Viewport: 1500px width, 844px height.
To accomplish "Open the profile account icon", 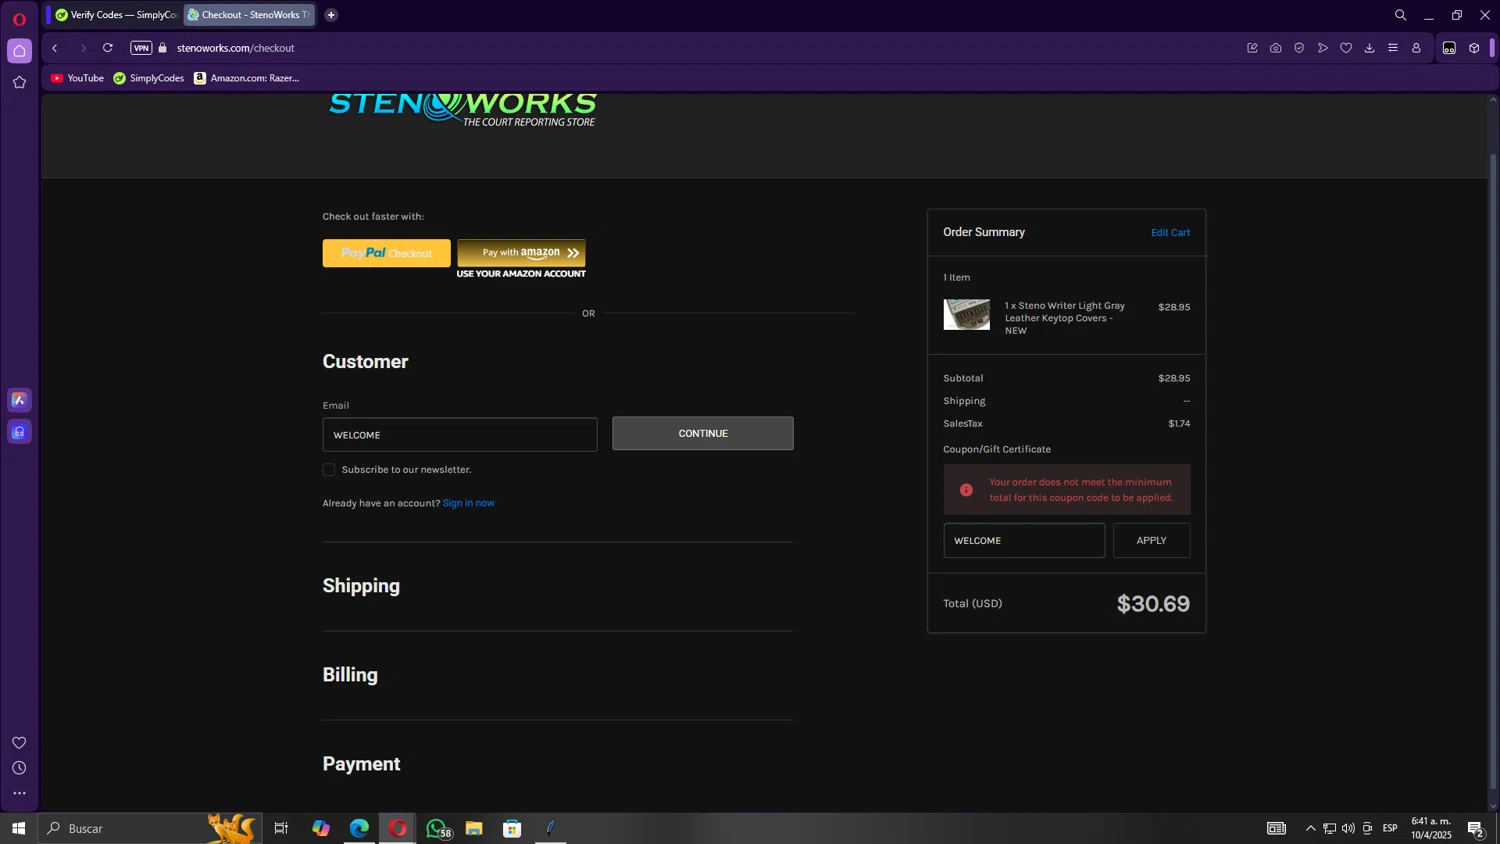I will (x=1416, y=48).
